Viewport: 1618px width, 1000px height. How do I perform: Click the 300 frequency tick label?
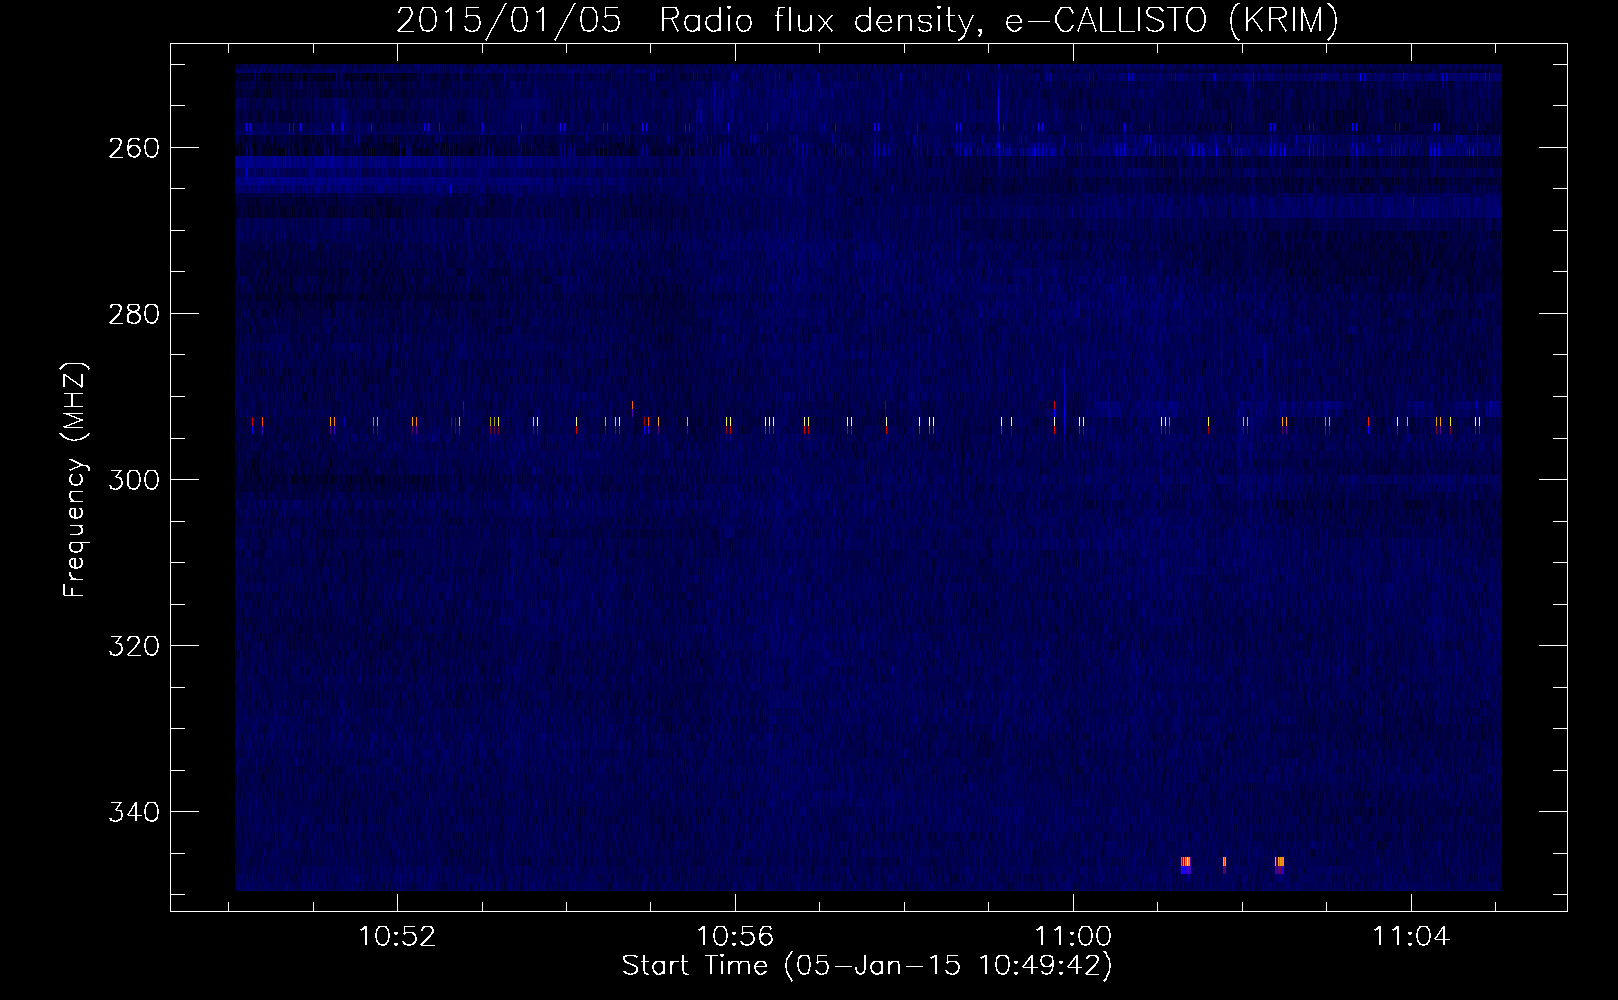coord(132,480)
